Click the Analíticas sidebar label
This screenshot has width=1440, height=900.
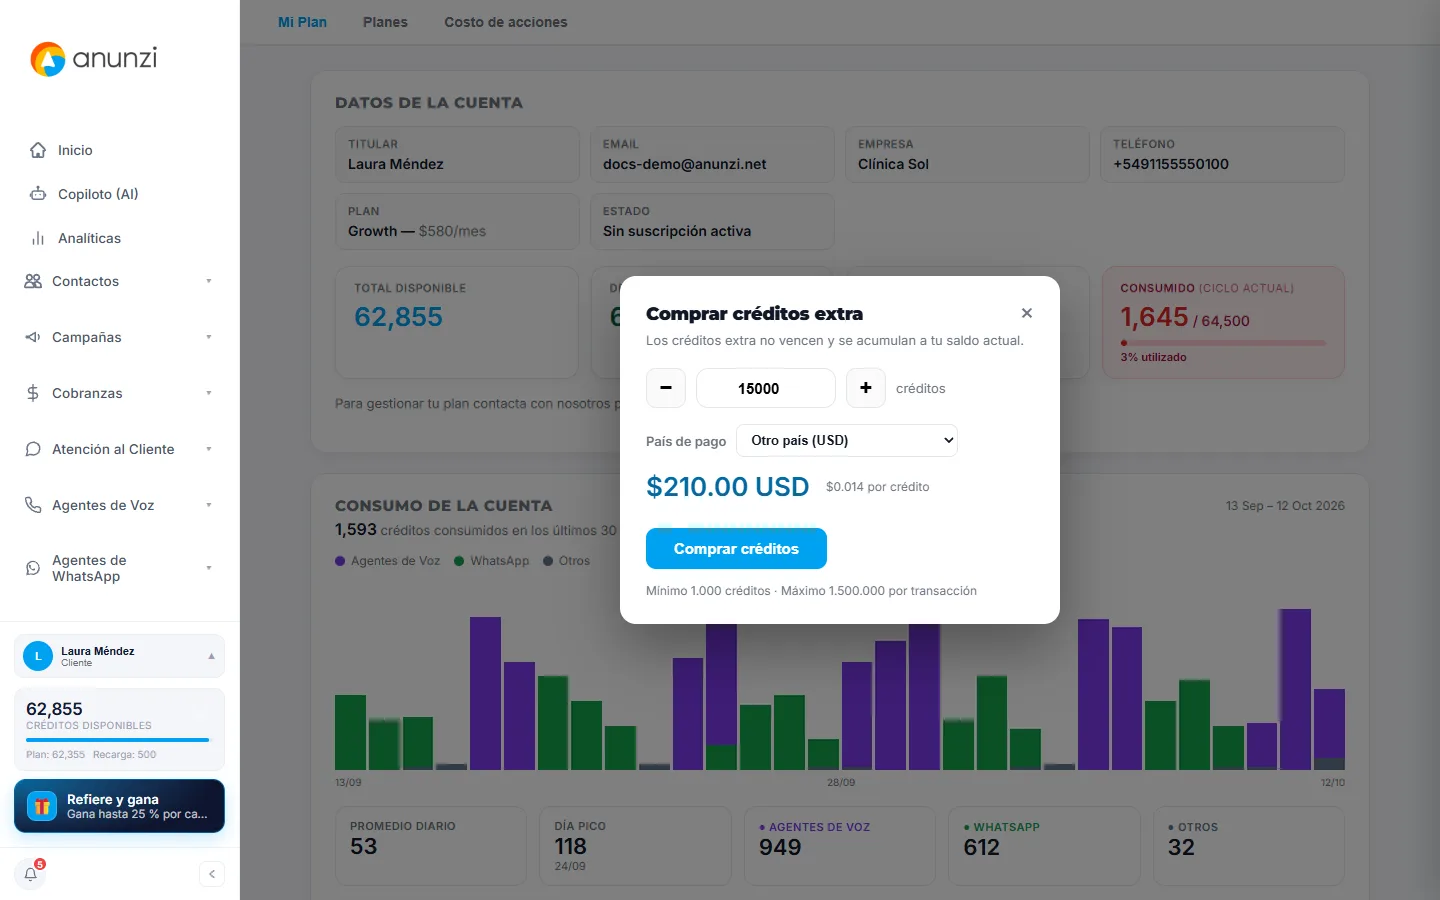pyautogui.click(x=89, y=238)
